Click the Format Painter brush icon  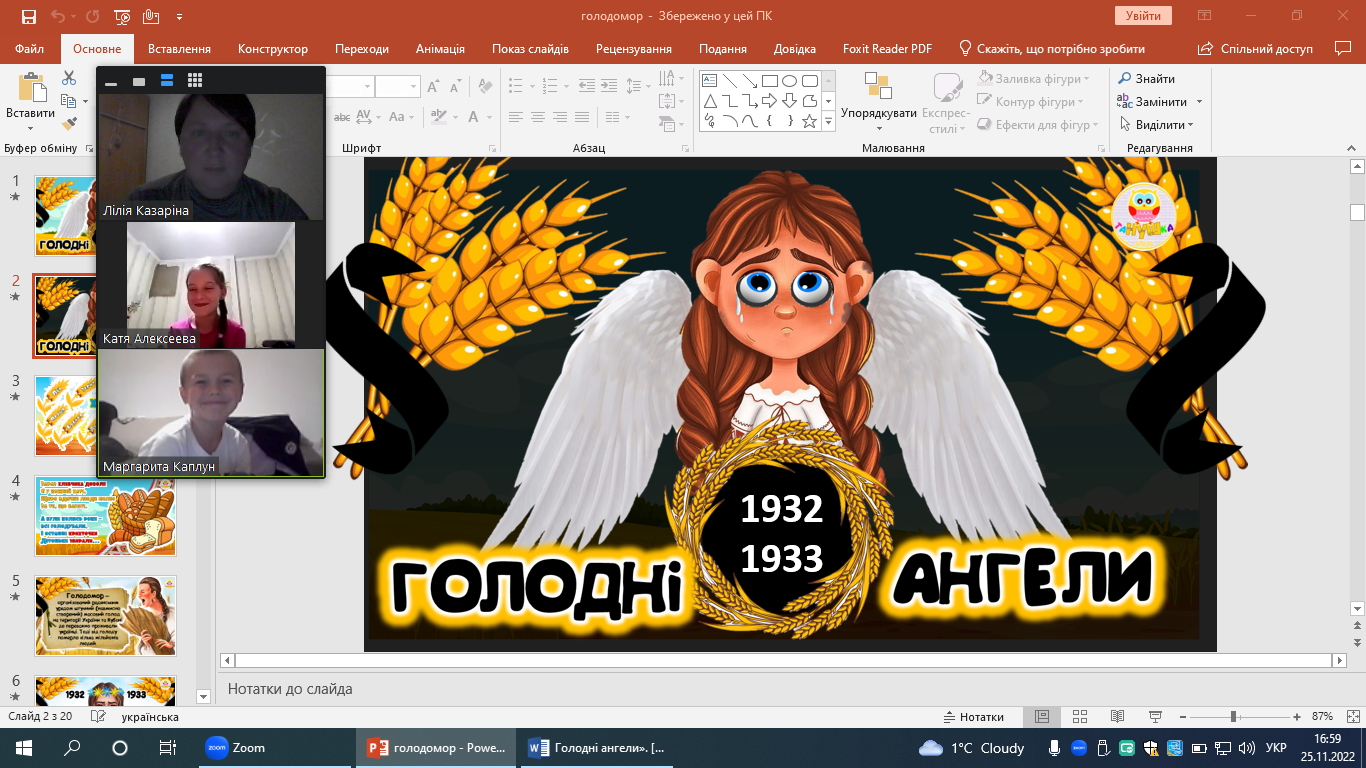click(69, 124)
